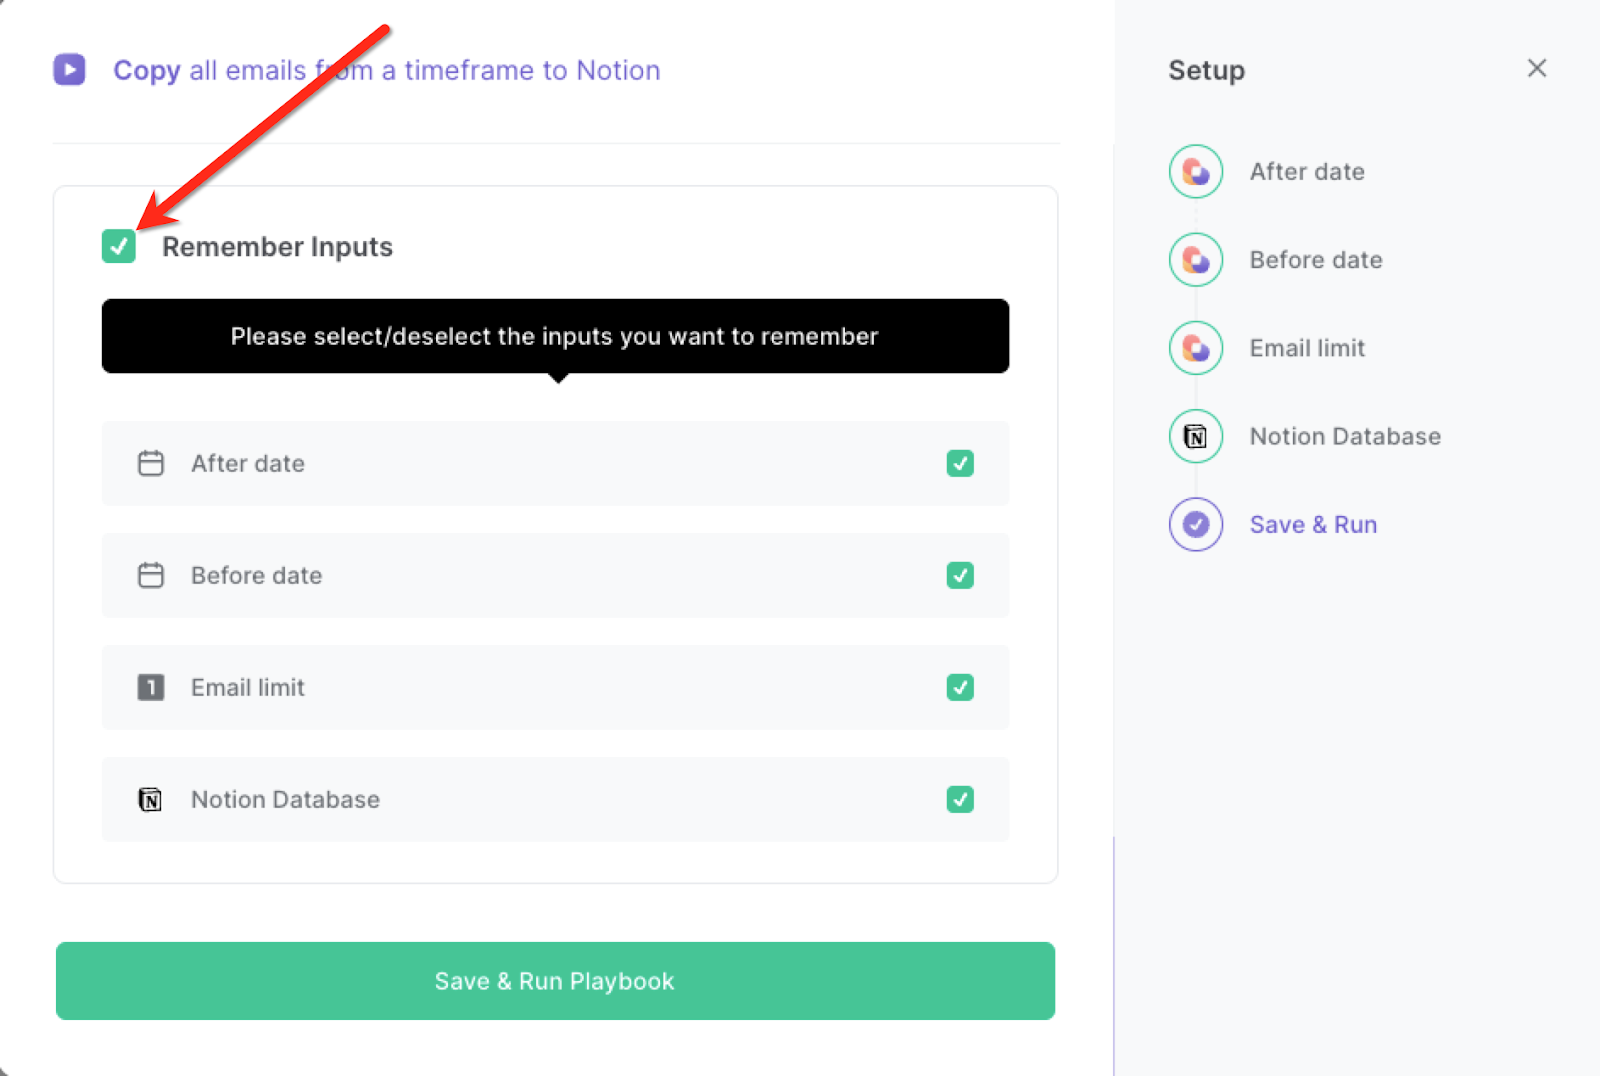Select the Before date step icon in Setup
Screen dimensions: 1600x1076
click(x=1196, y=260)
